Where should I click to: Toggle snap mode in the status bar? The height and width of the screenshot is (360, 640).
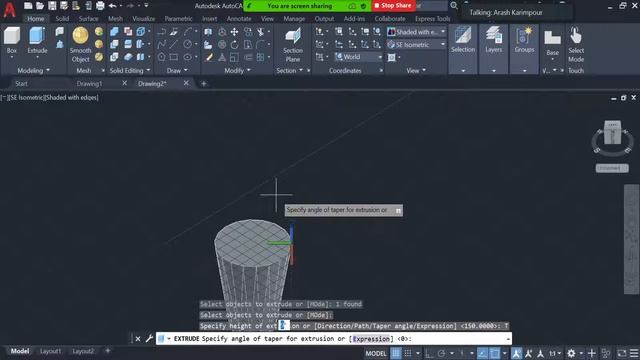[408, 353]
